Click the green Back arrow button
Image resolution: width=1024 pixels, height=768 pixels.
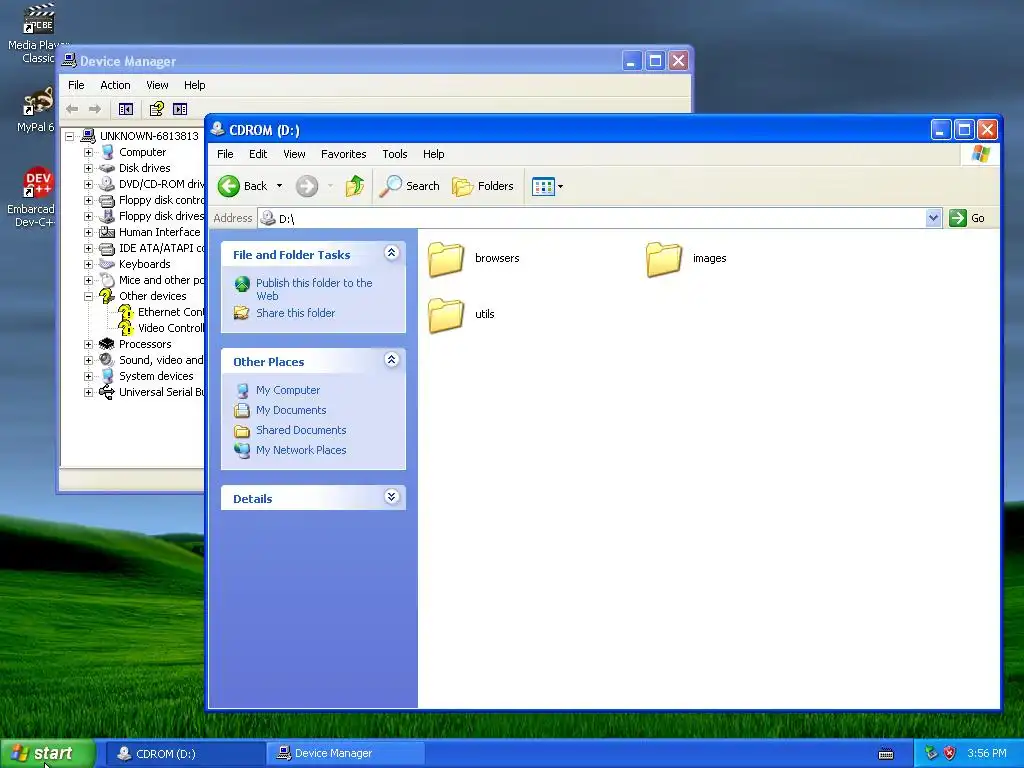pos(242,186)
